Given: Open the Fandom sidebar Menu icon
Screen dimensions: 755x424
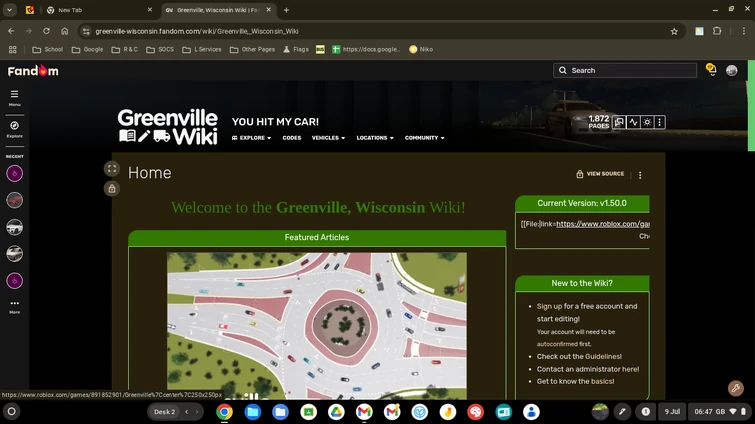Looking at the screenshot, I should point(14,97).
